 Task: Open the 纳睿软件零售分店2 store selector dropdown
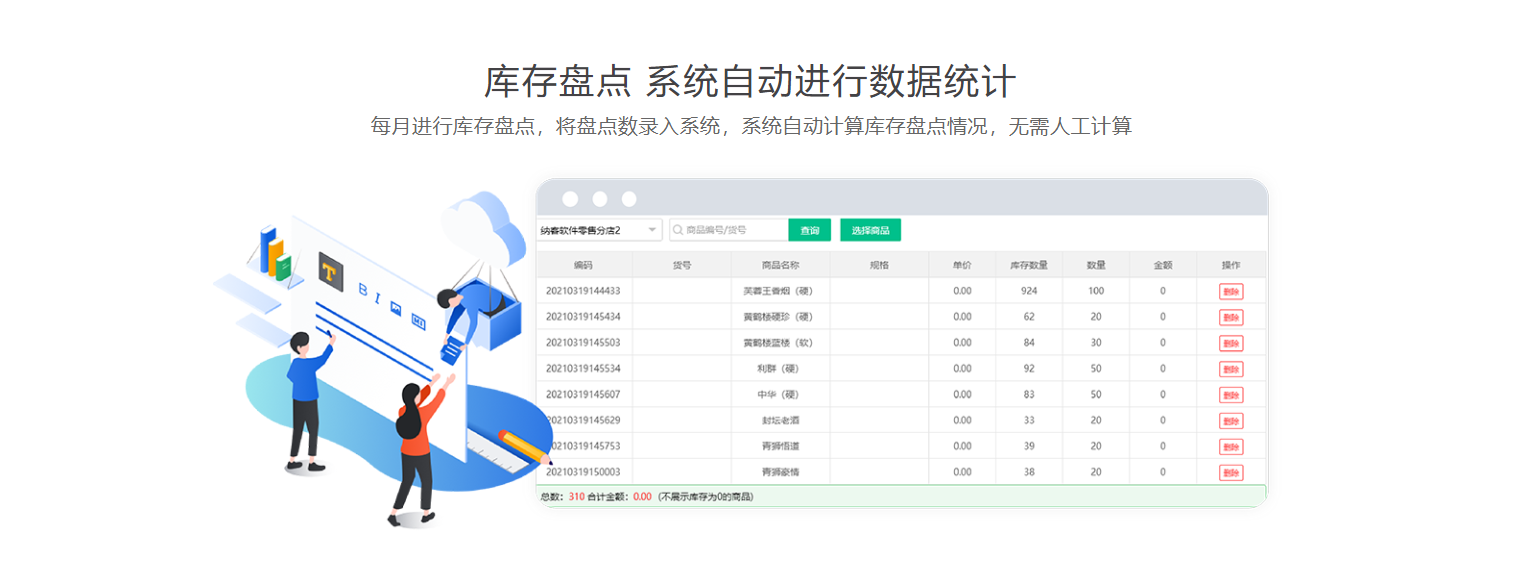(600, 228)
